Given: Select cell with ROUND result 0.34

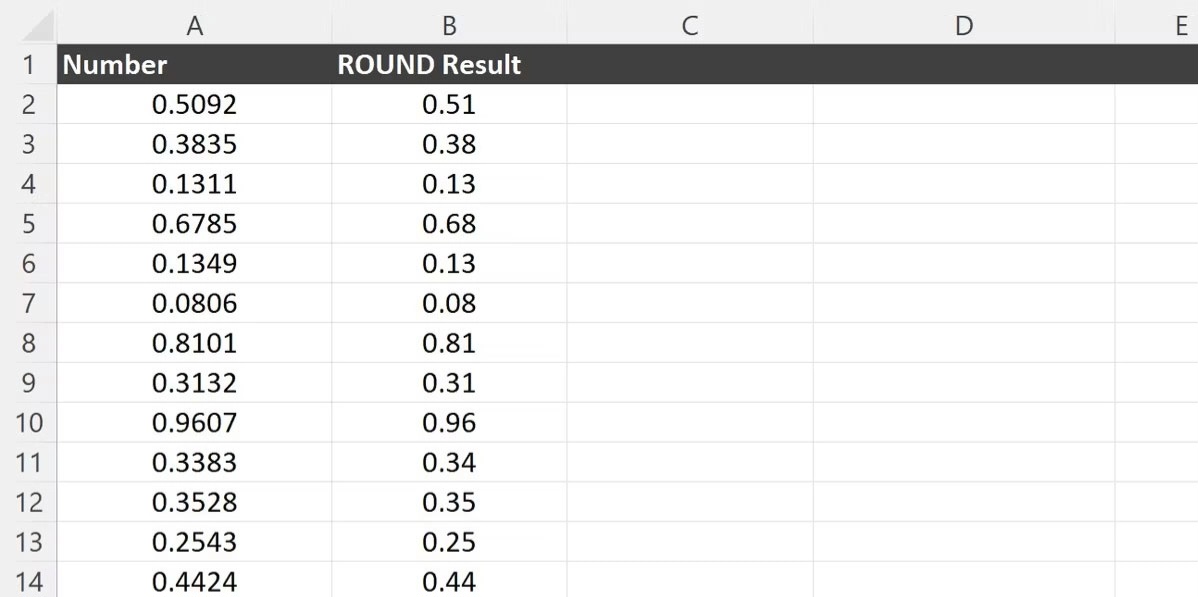Looking at the screenshot, I should click(449, 462).
